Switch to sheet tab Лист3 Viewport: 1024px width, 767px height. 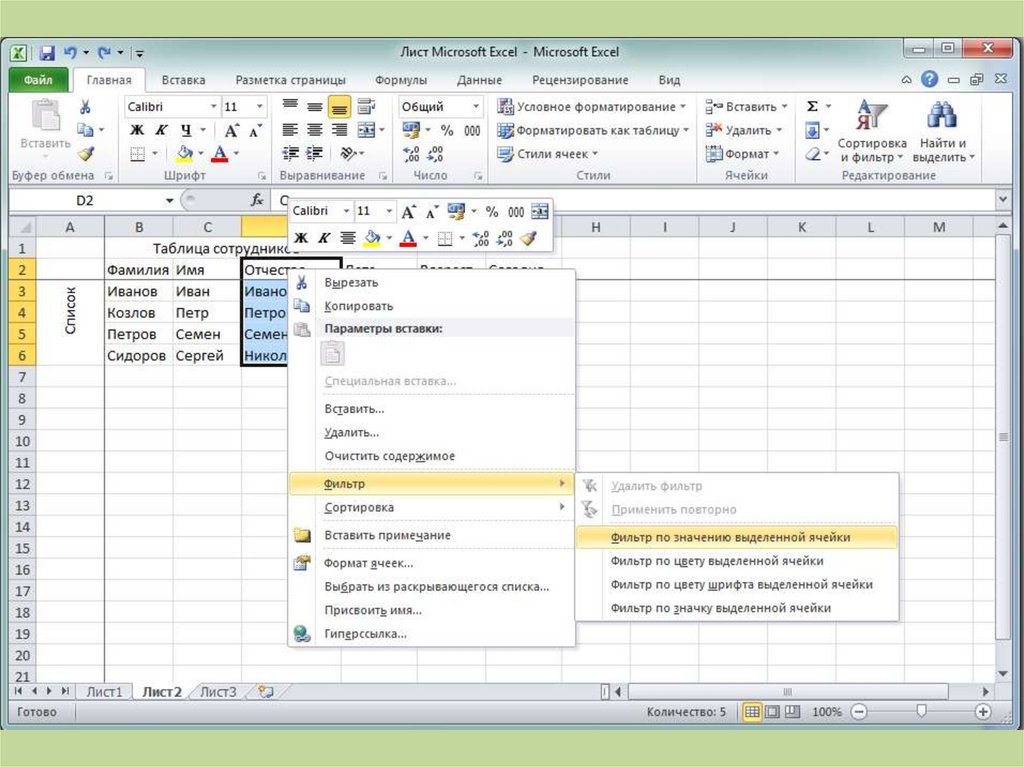[x=218, y=691]
